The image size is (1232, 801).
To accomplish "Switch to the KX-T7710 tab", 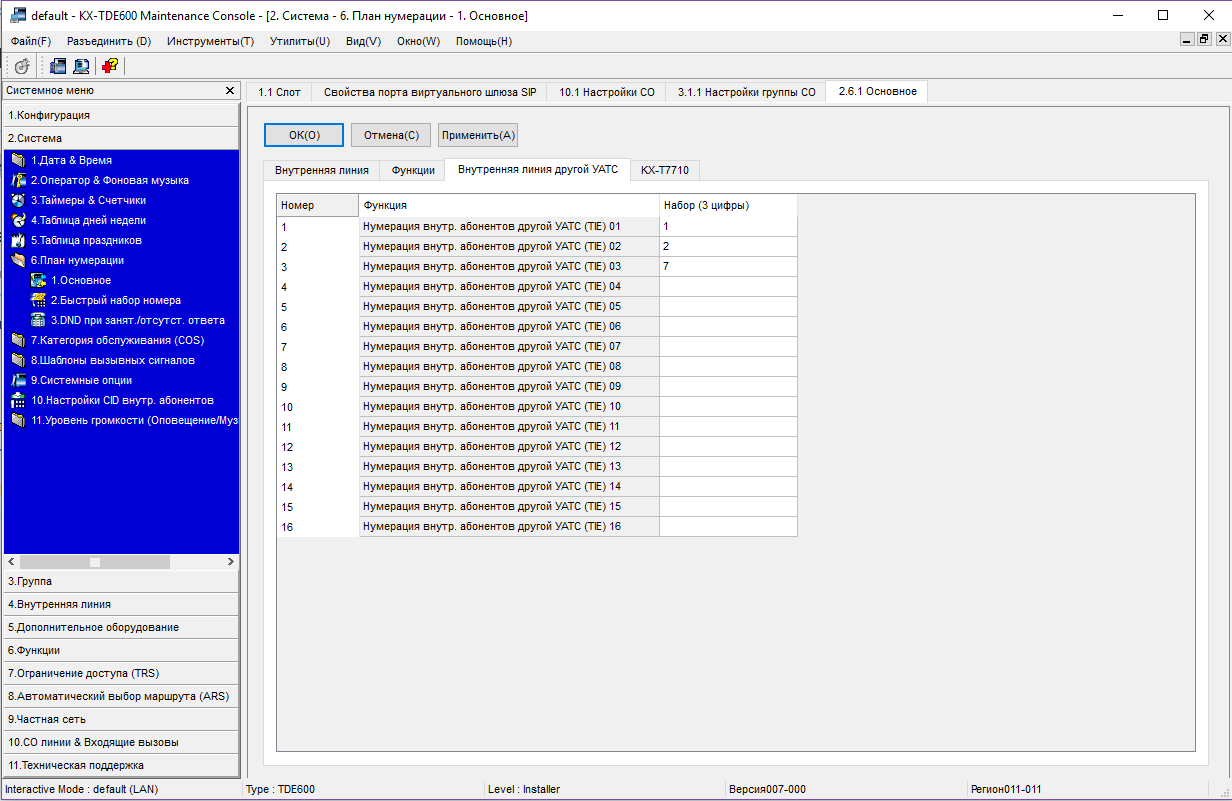I will (665, 170).
